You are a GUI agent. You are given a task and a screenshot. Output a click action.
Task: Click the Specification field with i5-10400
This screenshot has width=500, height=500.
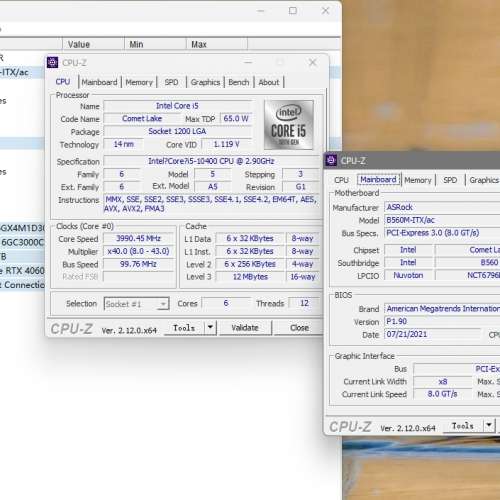(211, 161)
